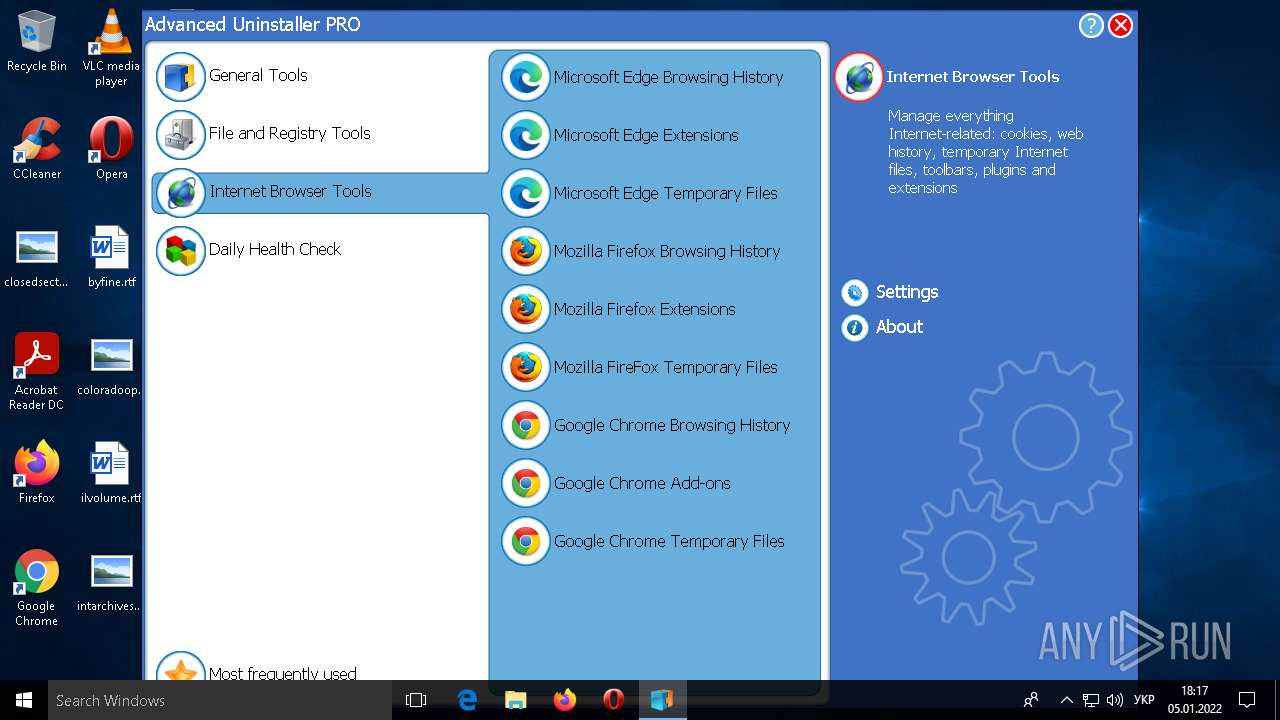This screenshot has width=1280, height=720.
Task: Click Edge icon for Extensions
Action: click(x=525, y=135)
